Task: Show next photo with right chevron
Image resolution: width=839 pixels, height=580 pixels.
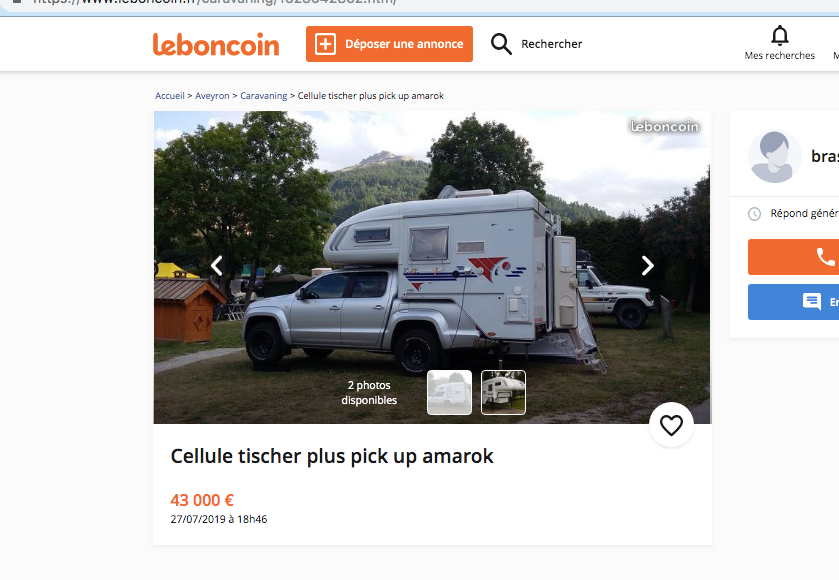Action: point(647,265)
